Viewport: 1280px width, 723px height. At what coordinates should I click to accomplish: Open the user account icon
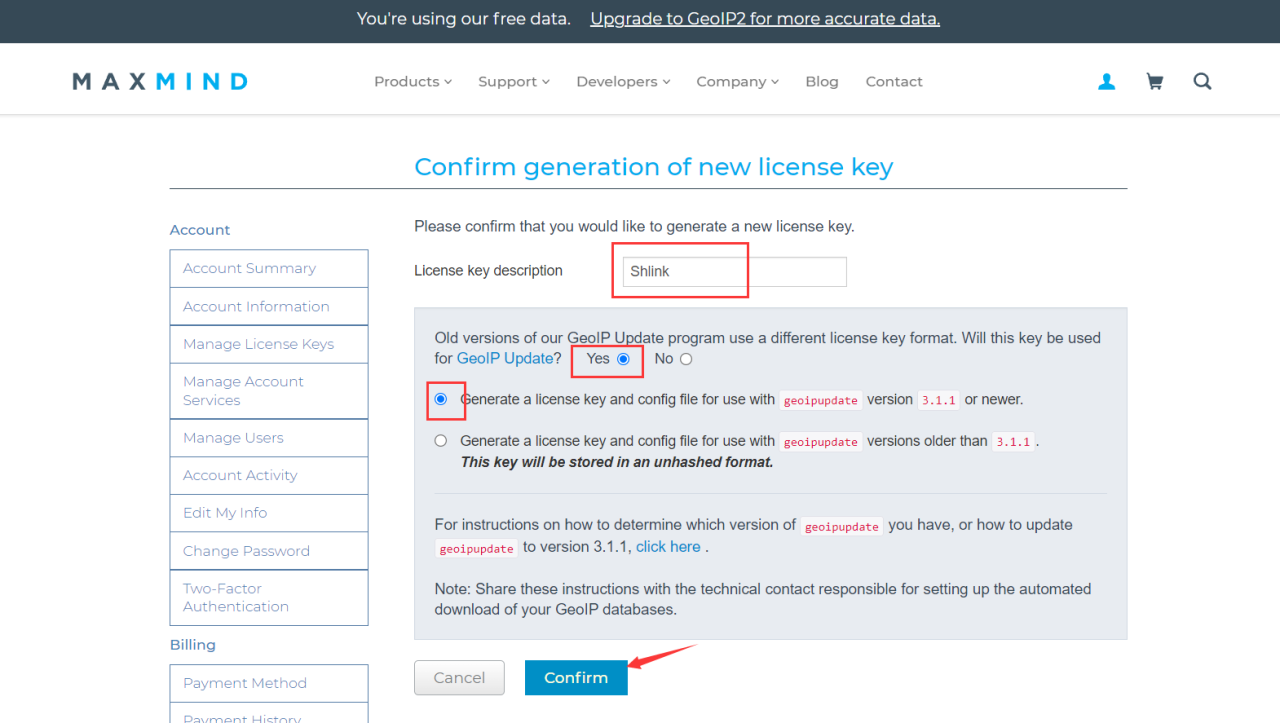pos(1106,82)
